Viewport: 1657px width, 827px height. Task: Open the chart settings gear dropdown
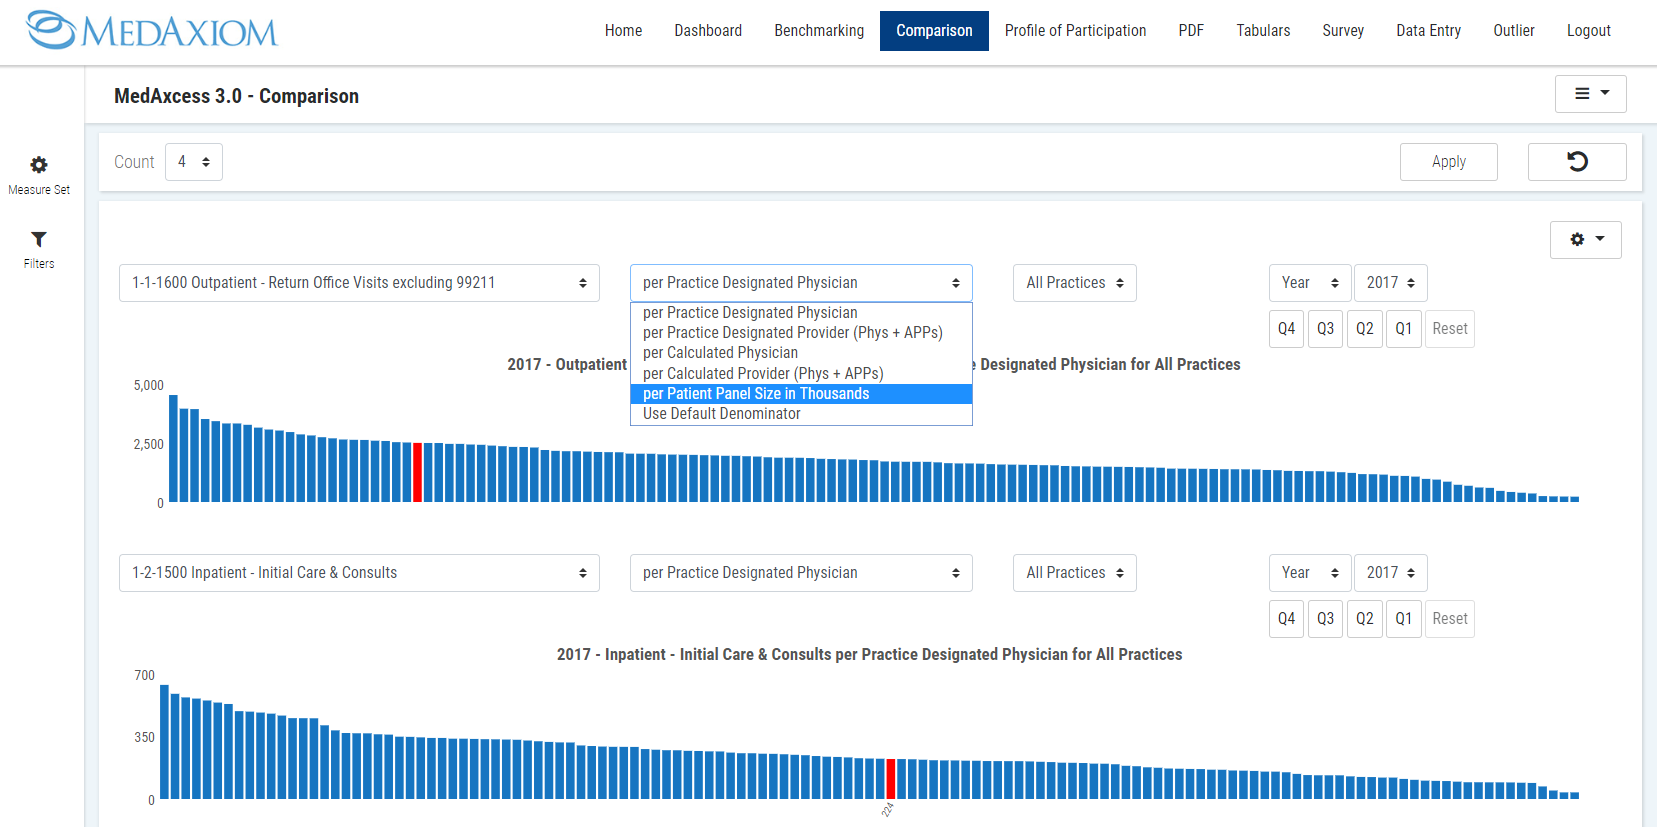1585,240
